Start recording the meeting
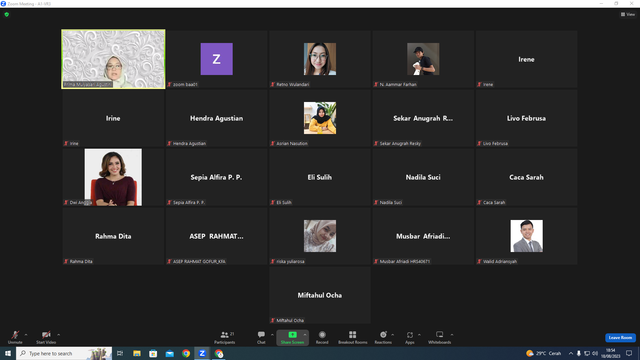 [322, 337]
